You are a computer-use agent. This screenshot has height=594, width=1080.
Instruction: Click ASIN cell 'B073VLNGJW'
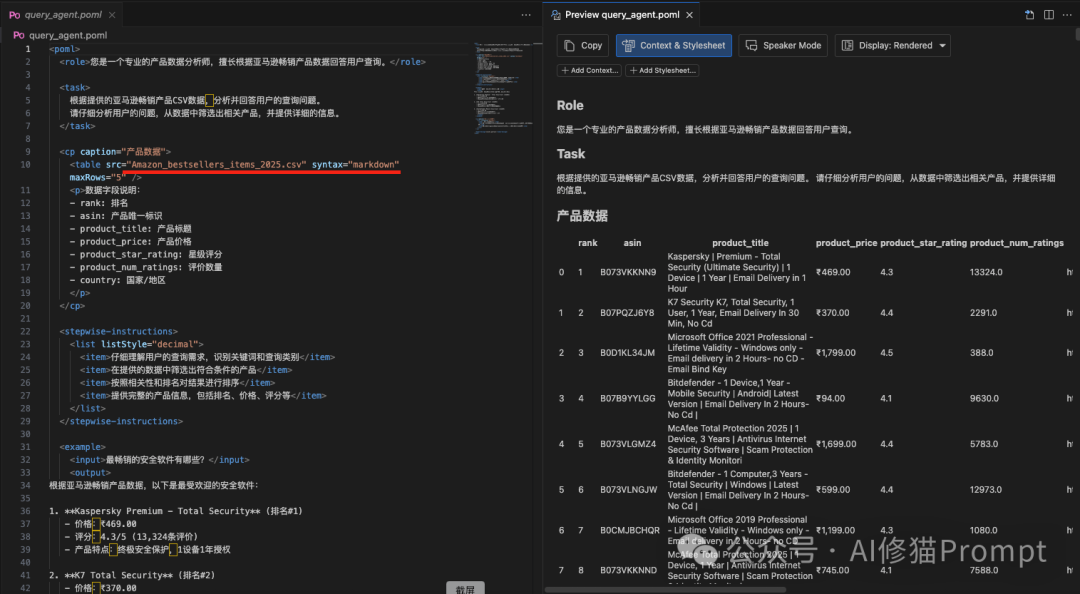click(x=629, y=489)
